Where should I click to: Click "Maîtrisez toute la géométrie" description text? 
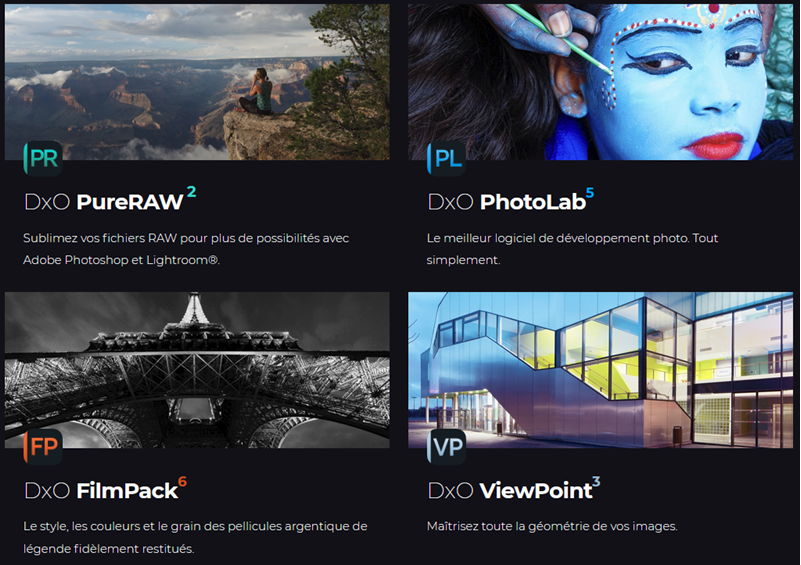tap(552, 526)
